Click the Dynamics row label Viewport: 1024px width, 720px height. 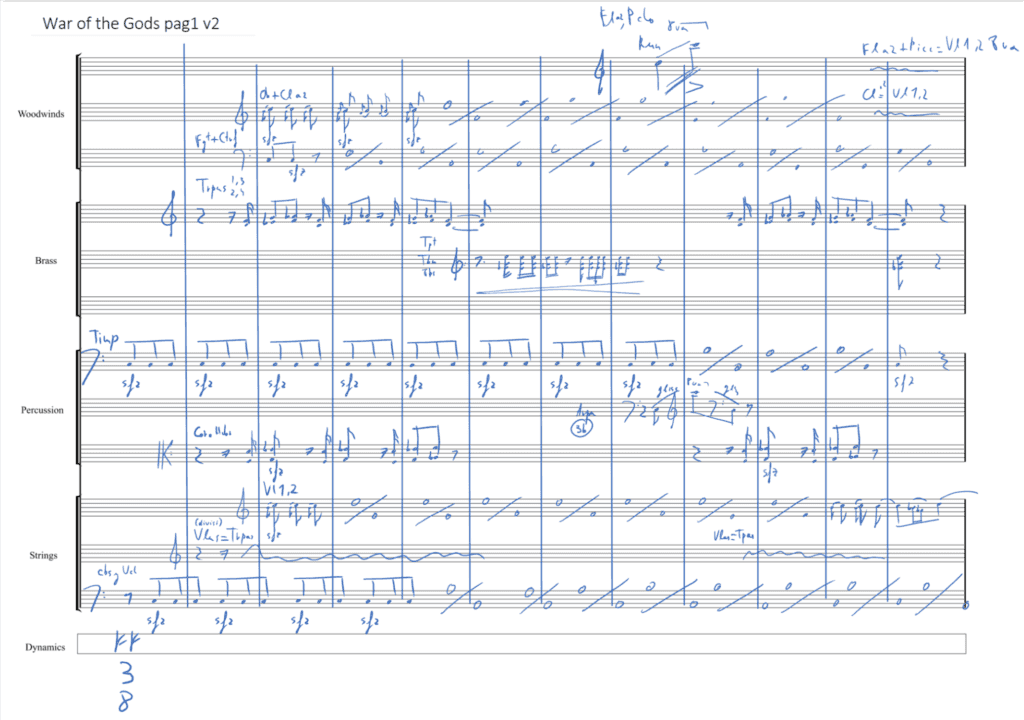45,647
